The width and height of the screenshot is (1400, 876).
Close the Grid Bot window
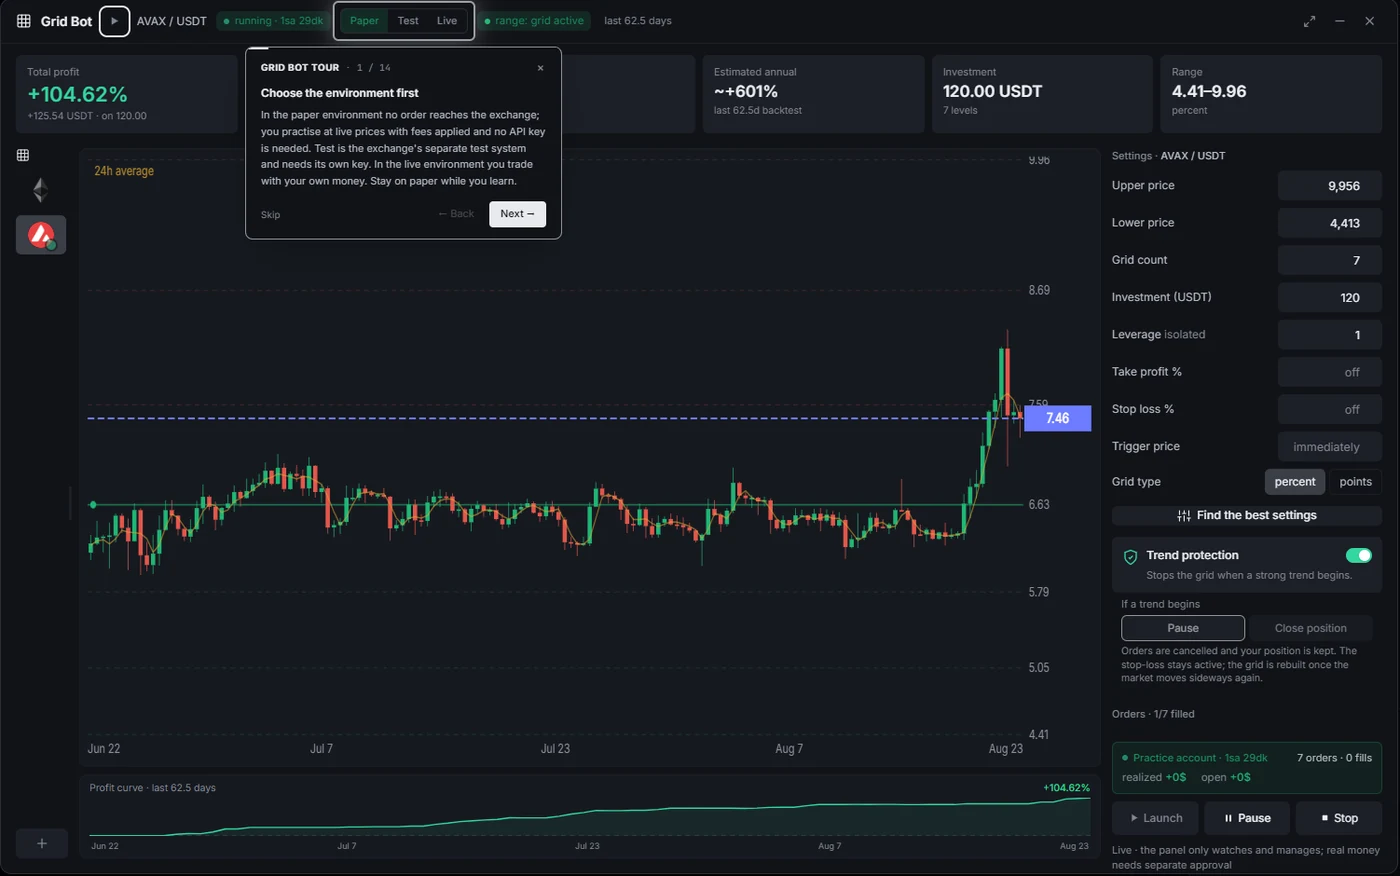coord(1370,21)
